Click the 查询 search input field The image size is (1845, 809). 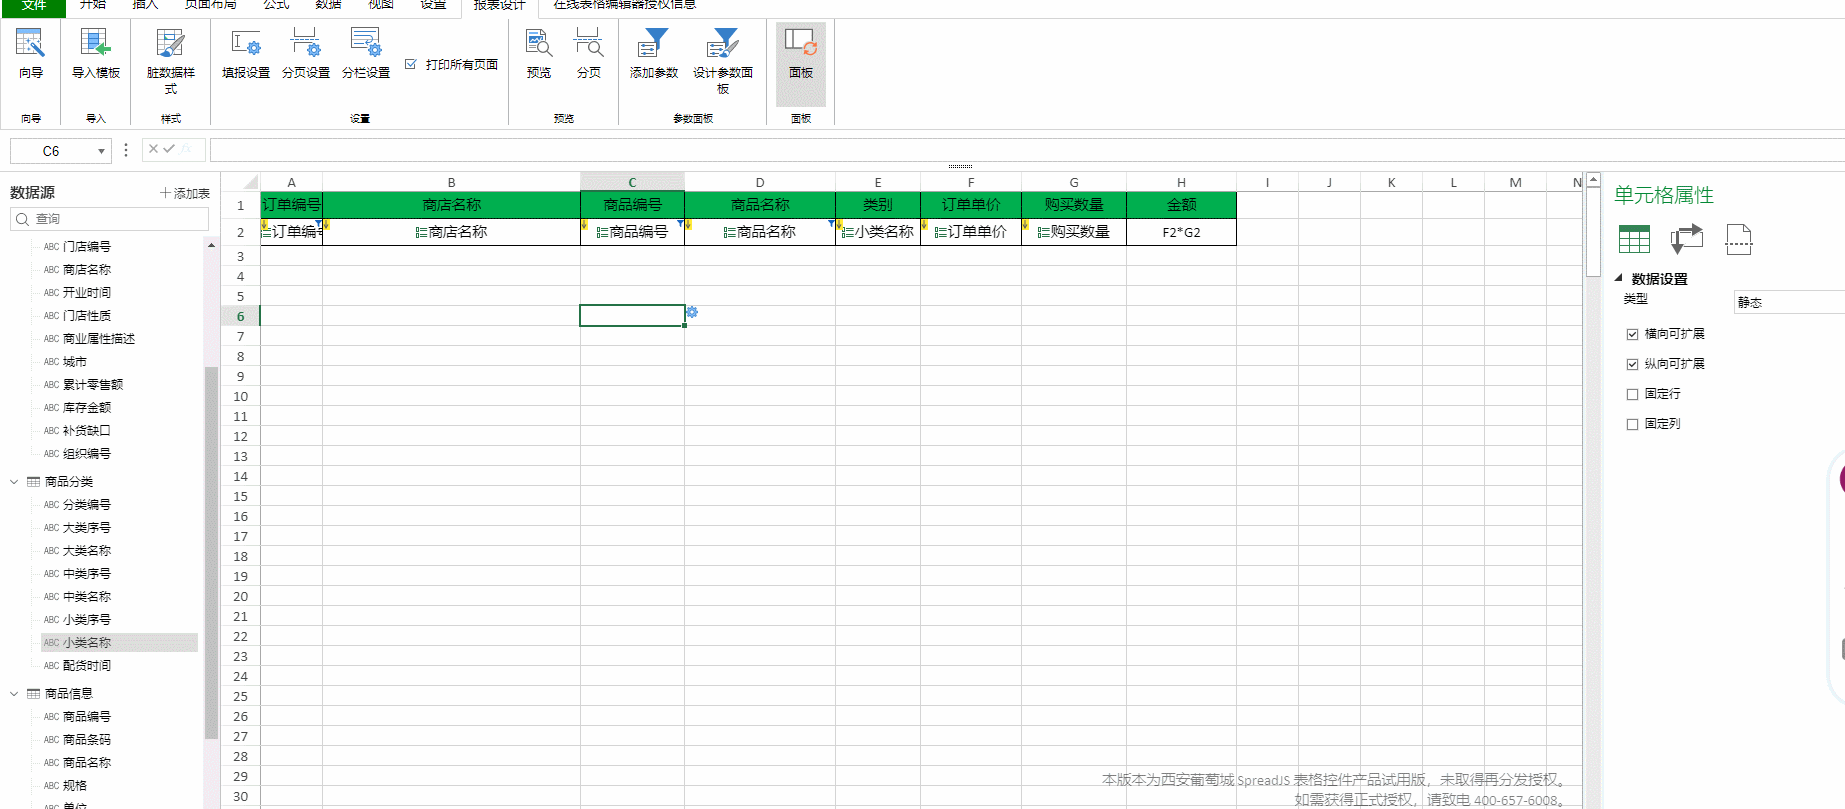(x=109, y=219)
